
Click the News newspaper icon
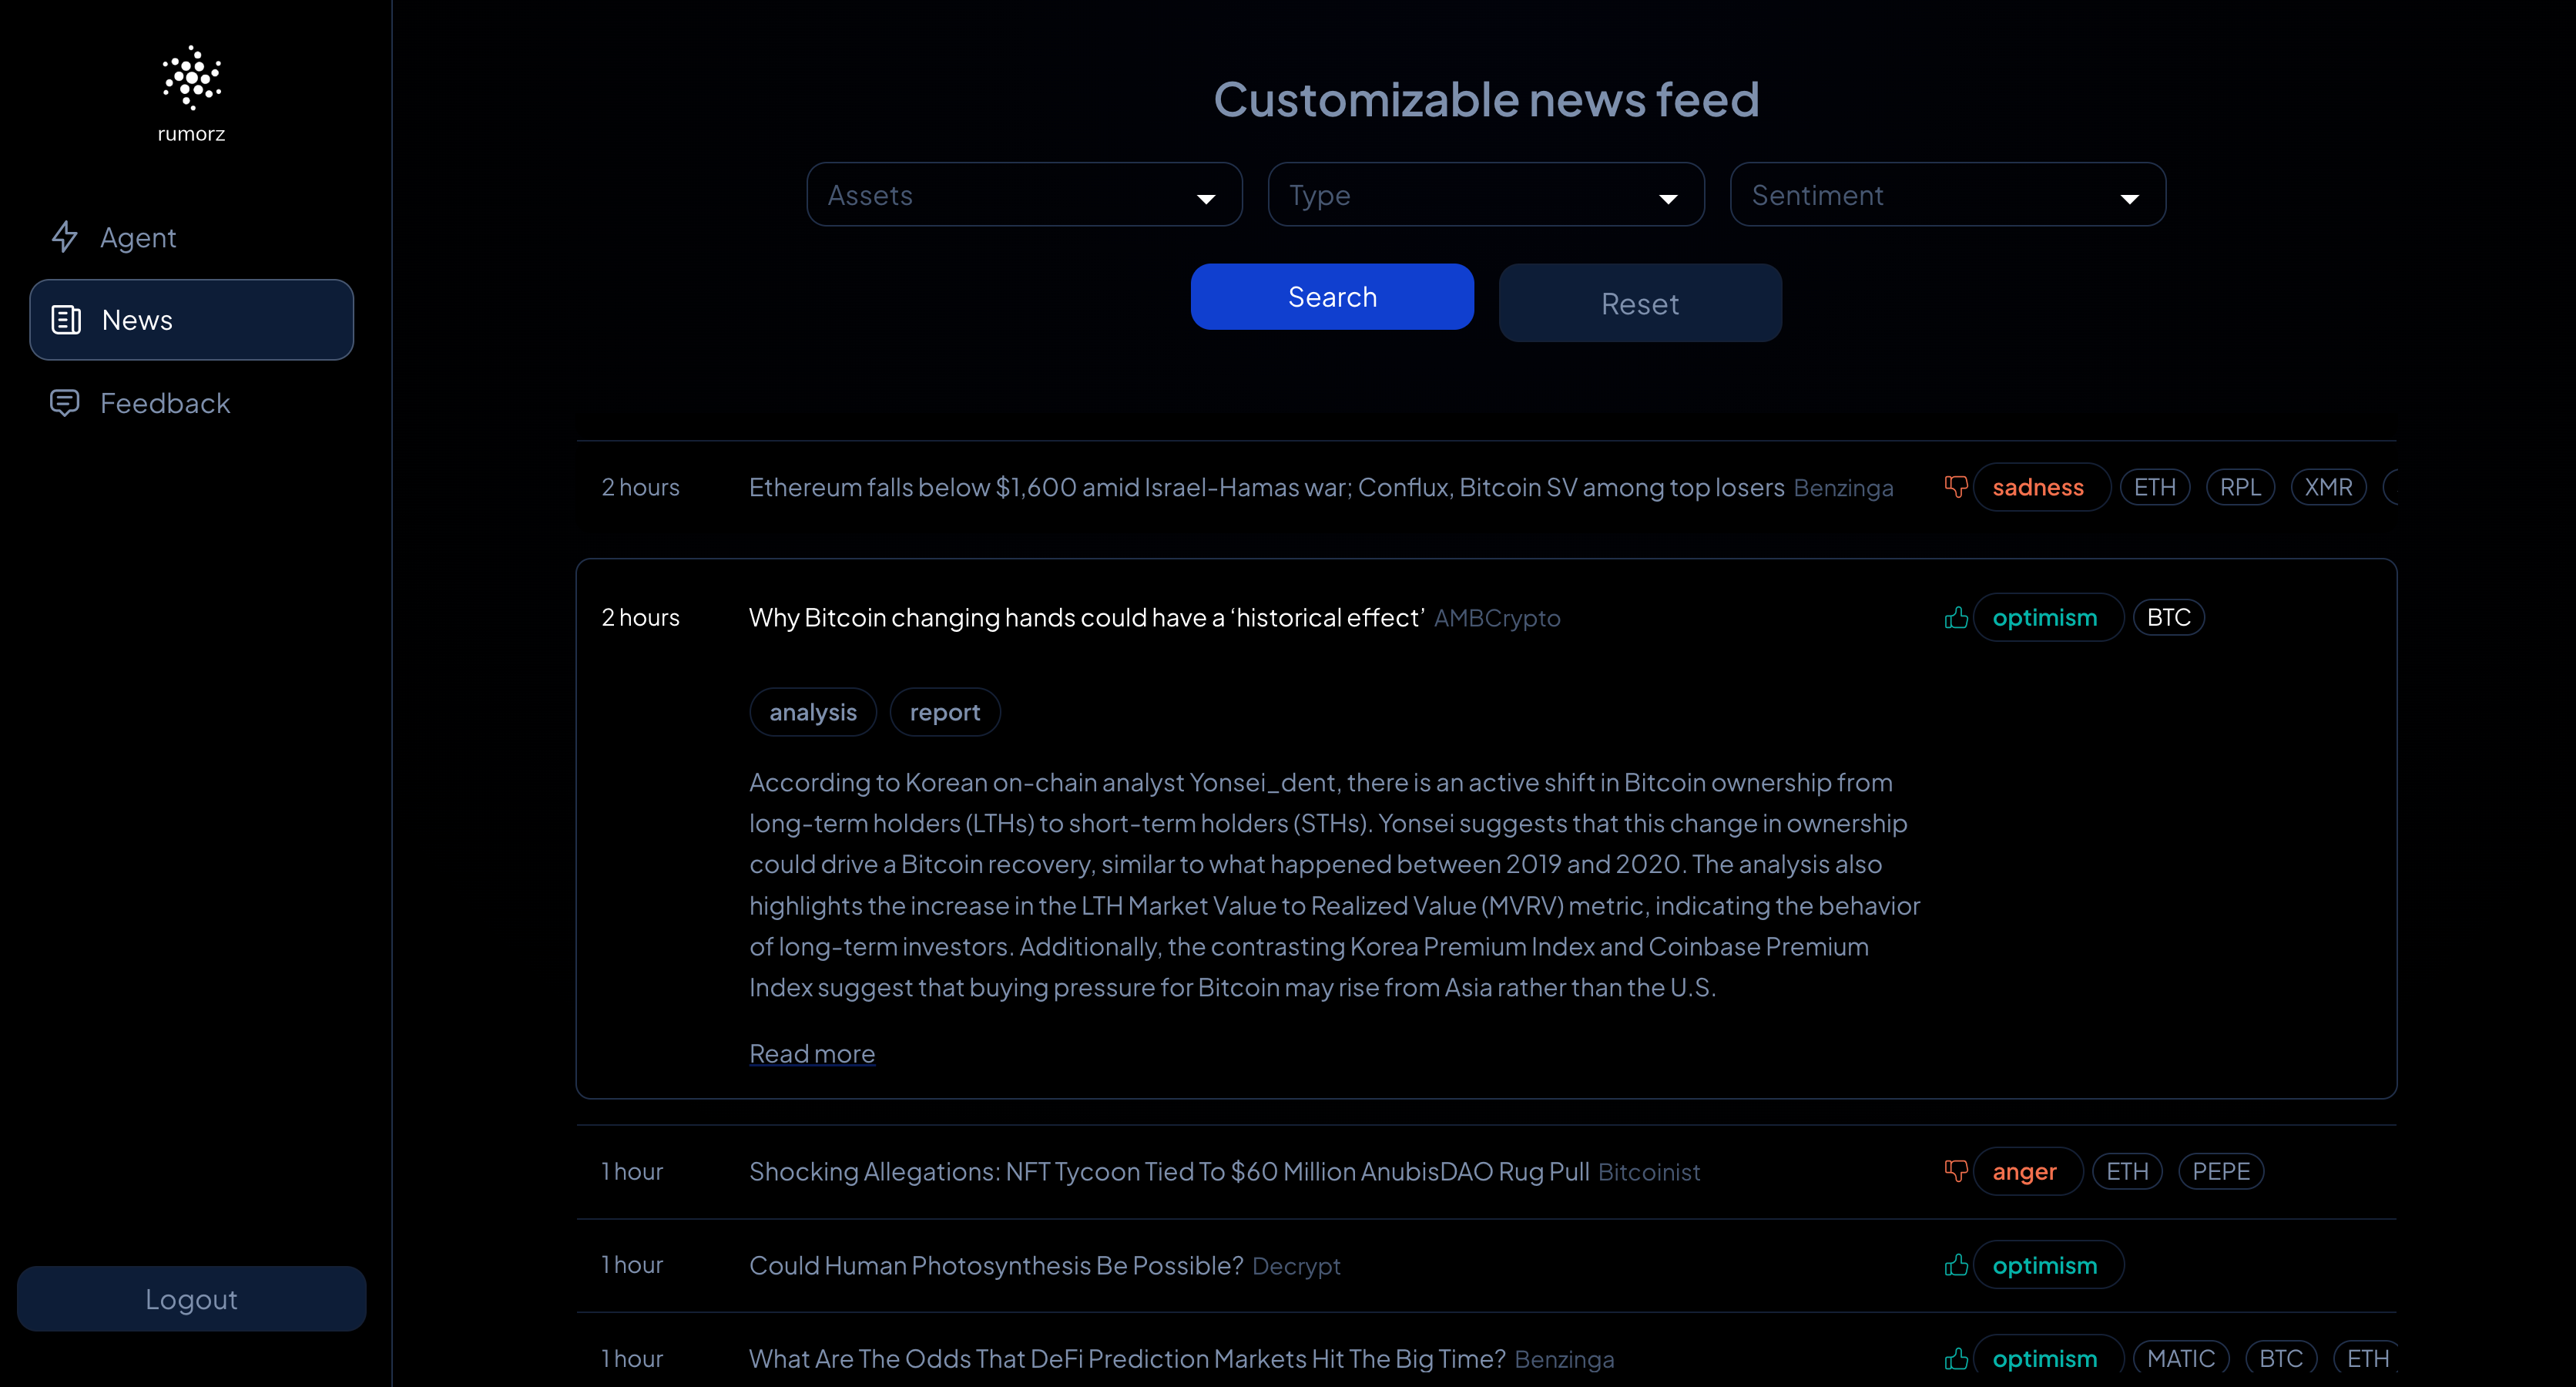(x=66, y=320)
